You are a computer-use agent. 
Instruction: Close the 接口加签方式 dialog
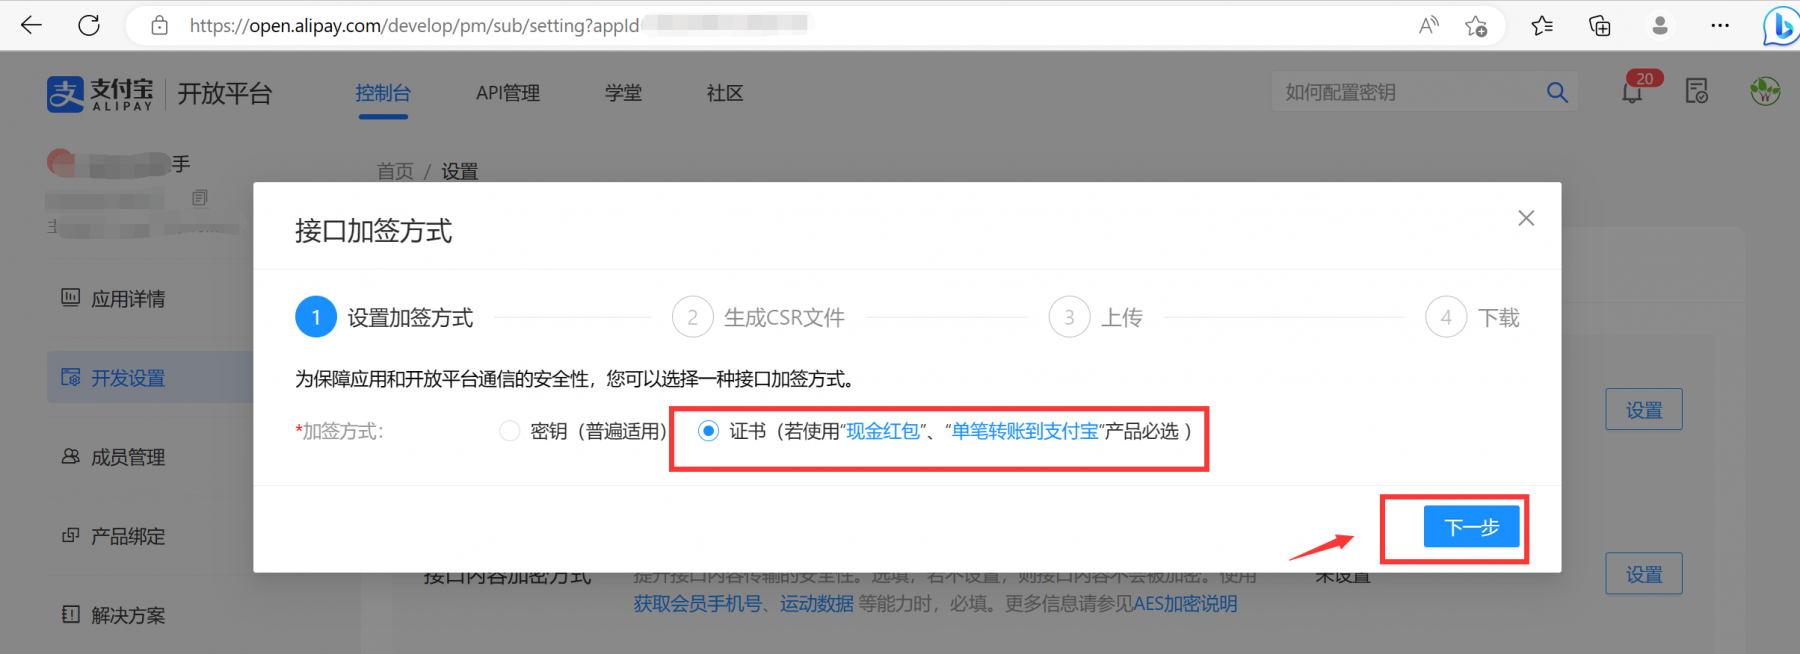tap(1526, 218)
